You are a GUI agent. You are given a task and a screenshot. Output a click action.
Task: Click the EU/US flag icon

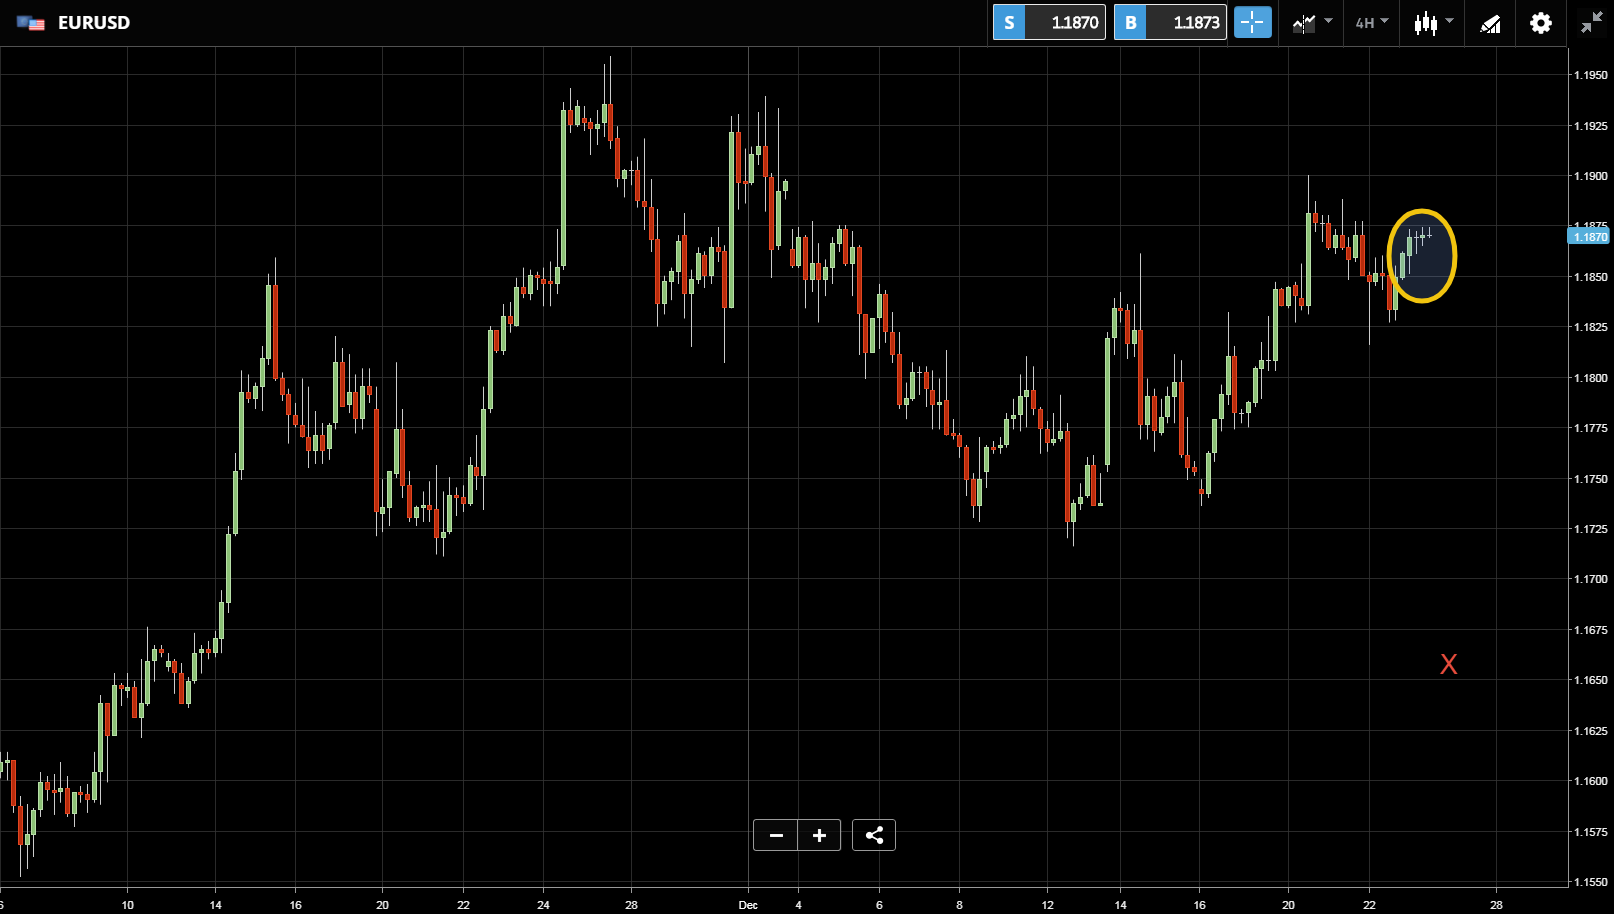coord(31,23)
